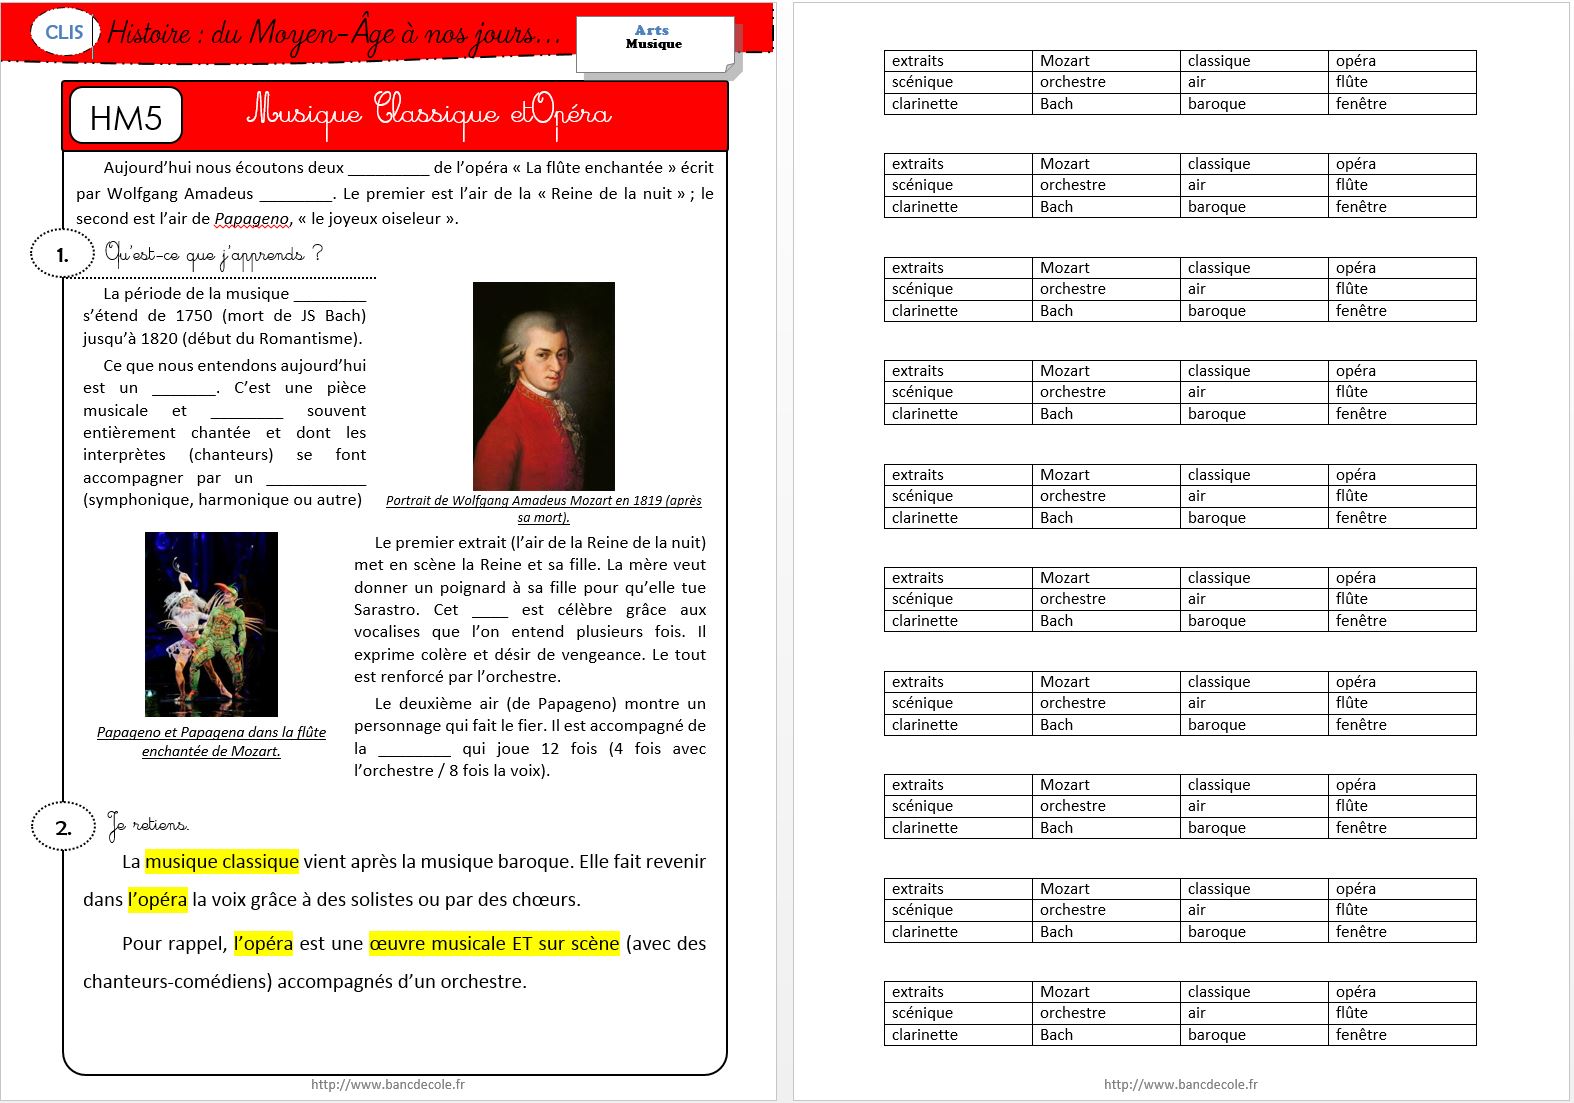Click 'flûte' cell in the topmost table

point(1402,82)
